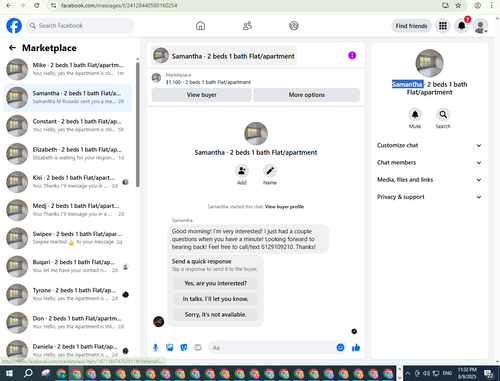Screen dimensions: 500x381
Task: Open the Facebook logo home link
Action: click(14, 26)
